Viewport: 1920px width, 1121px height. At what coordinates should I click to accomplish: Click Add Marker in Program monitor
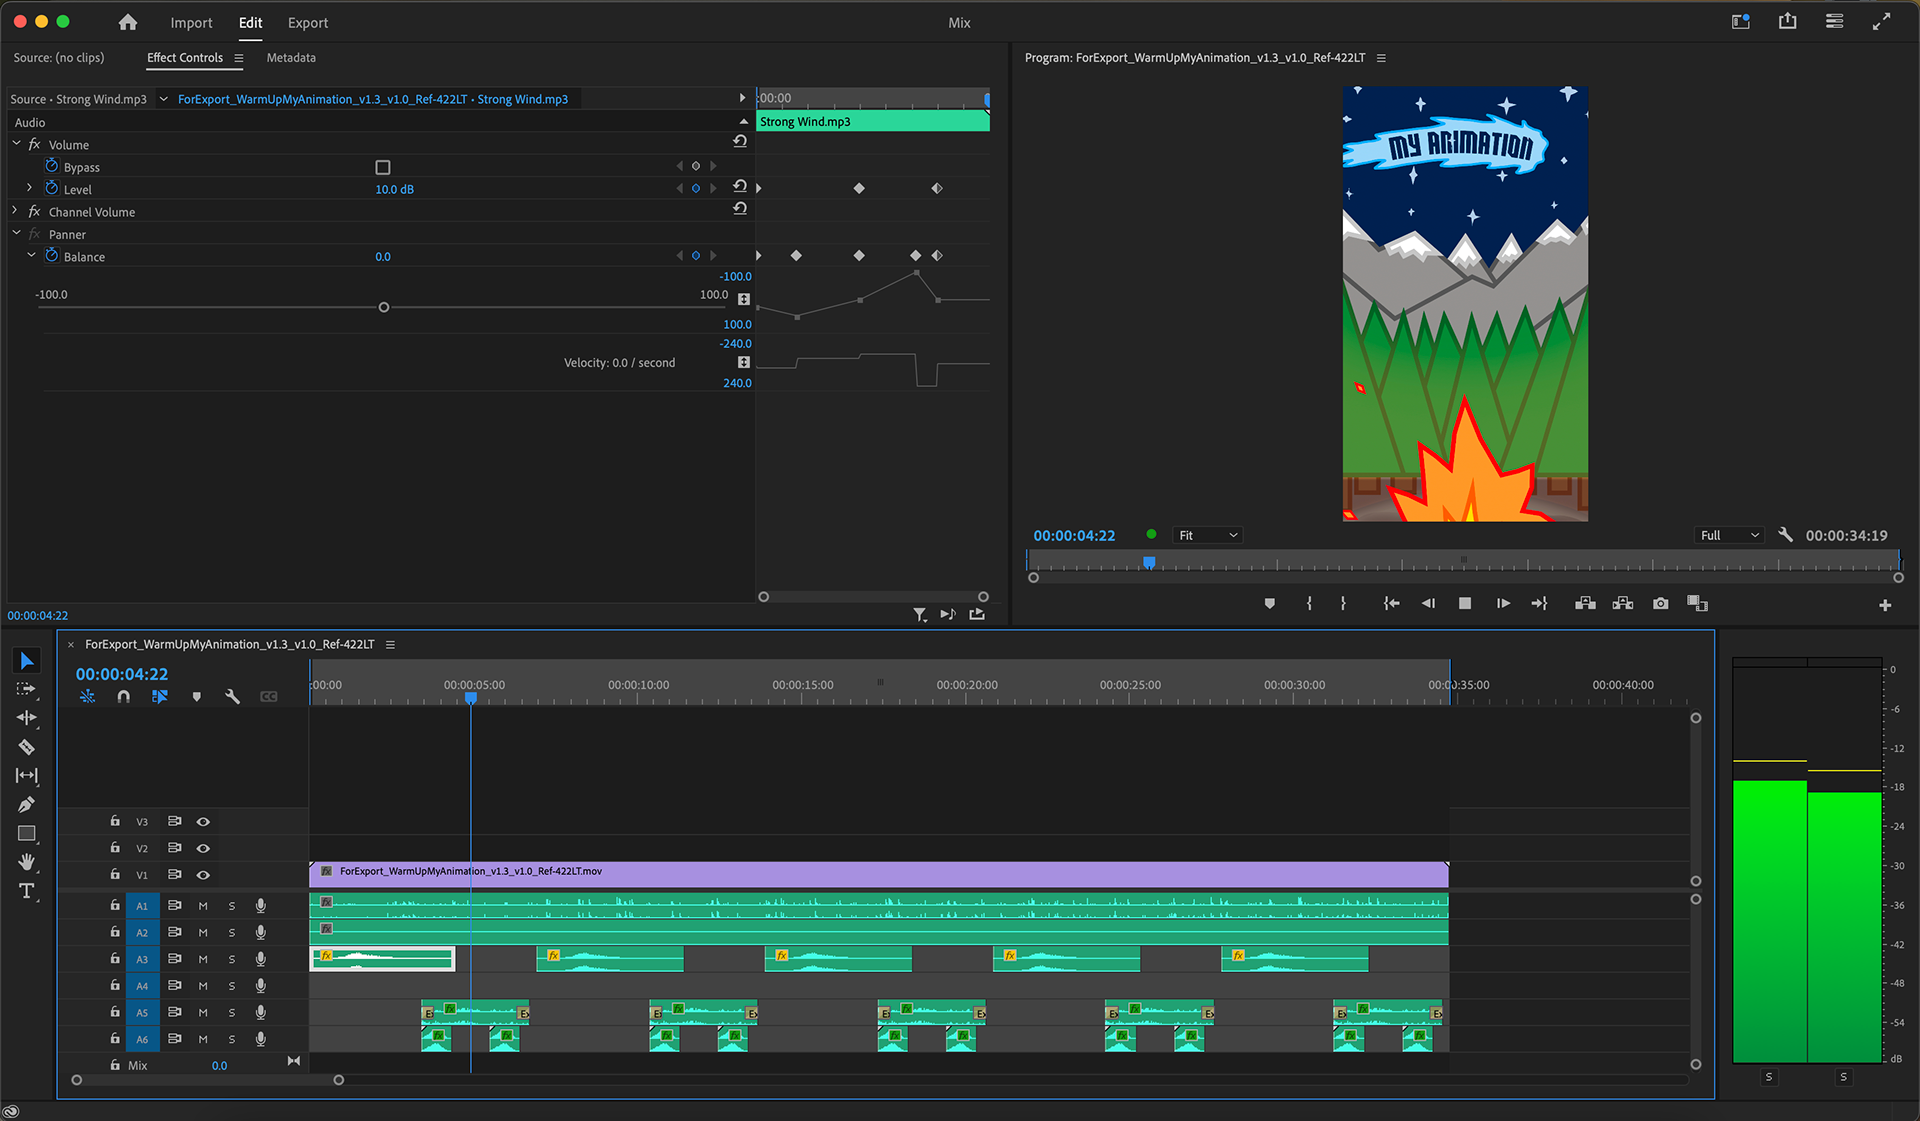tap(1270, 604)
